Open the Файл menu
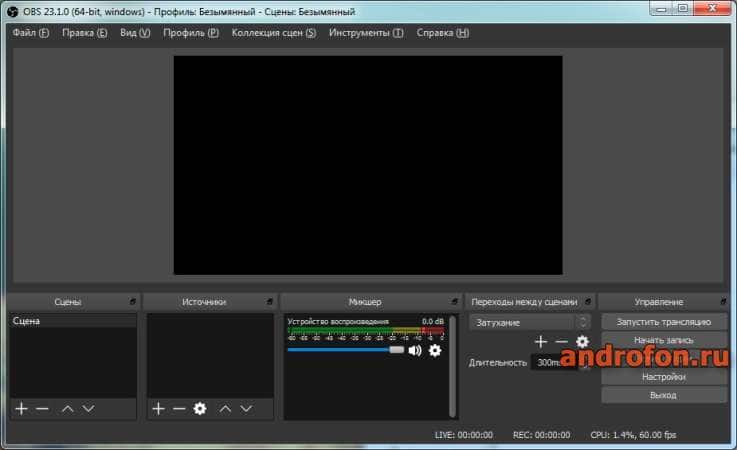The width and height of the screenshot is (737, 450). coord(31,33)
